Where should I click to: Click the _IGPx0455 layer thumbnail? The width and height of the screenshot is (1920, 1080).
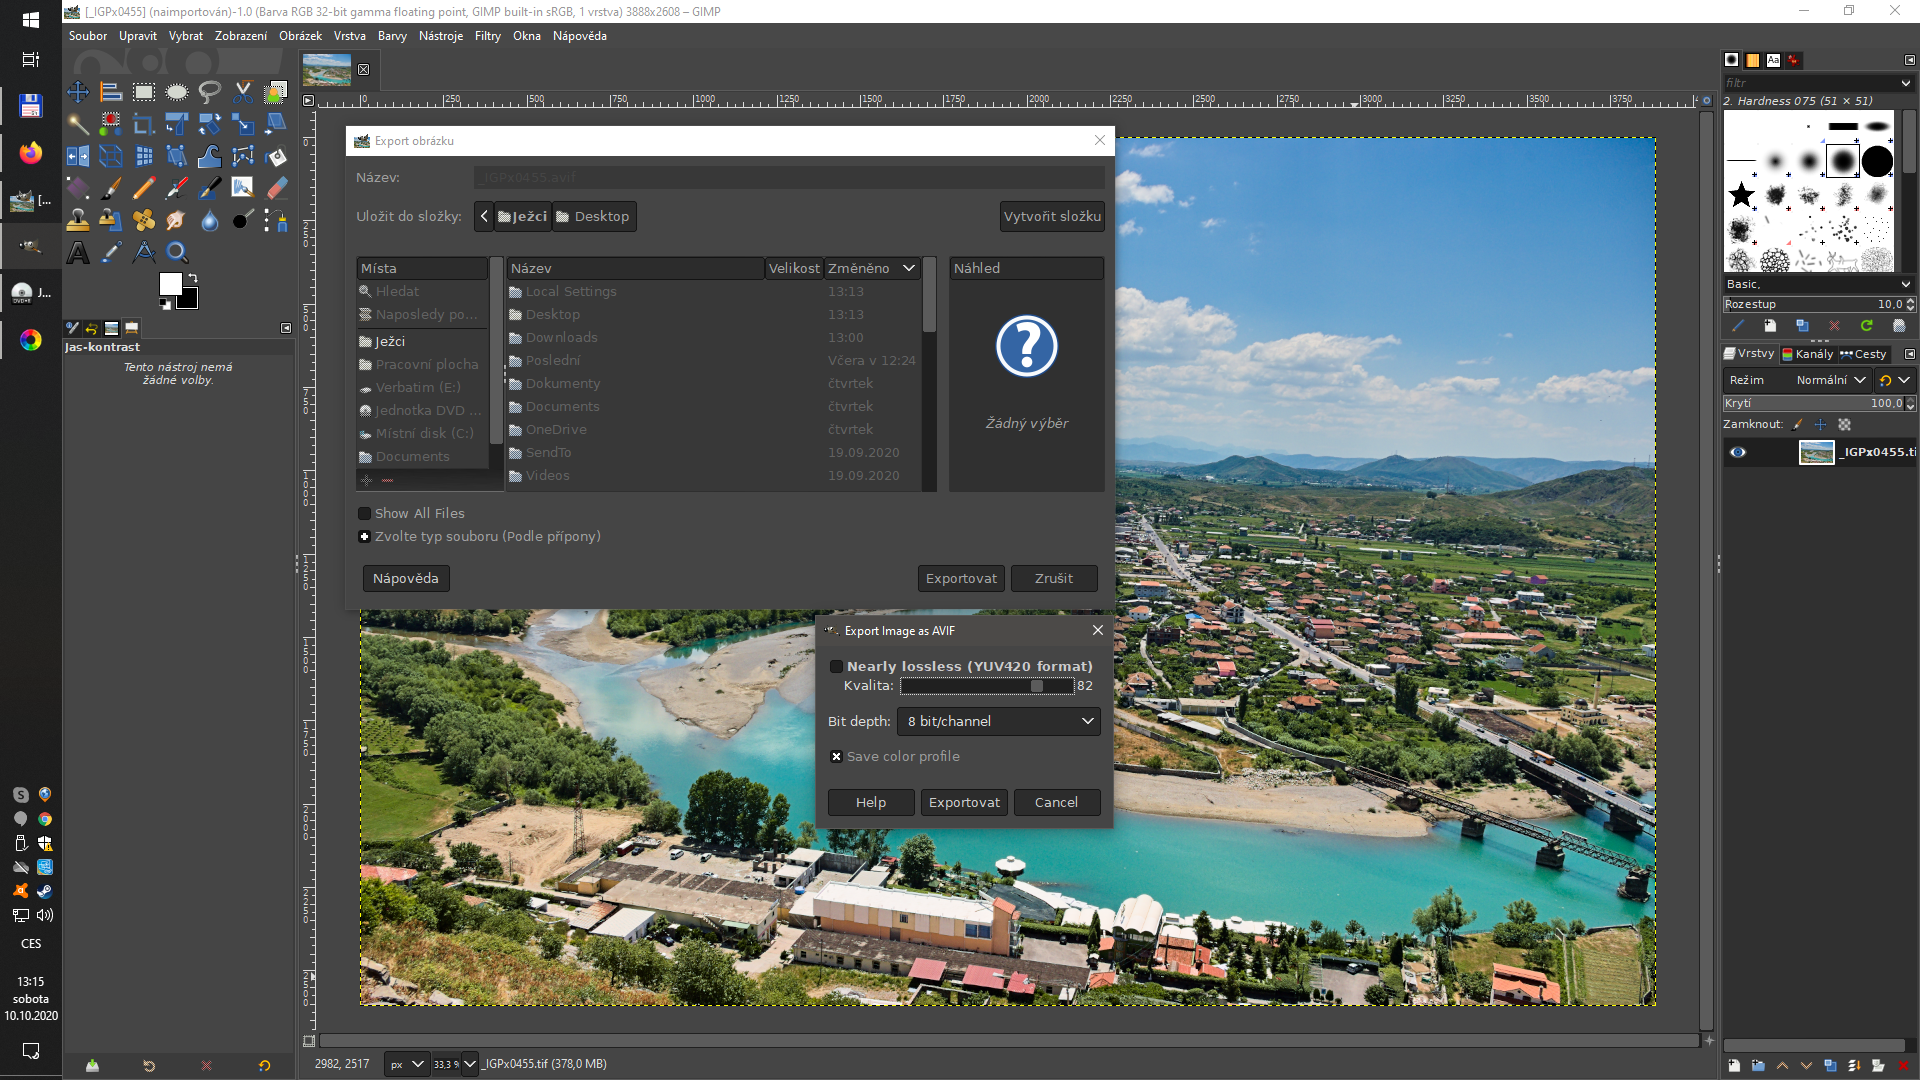(x=1816, y=452)
